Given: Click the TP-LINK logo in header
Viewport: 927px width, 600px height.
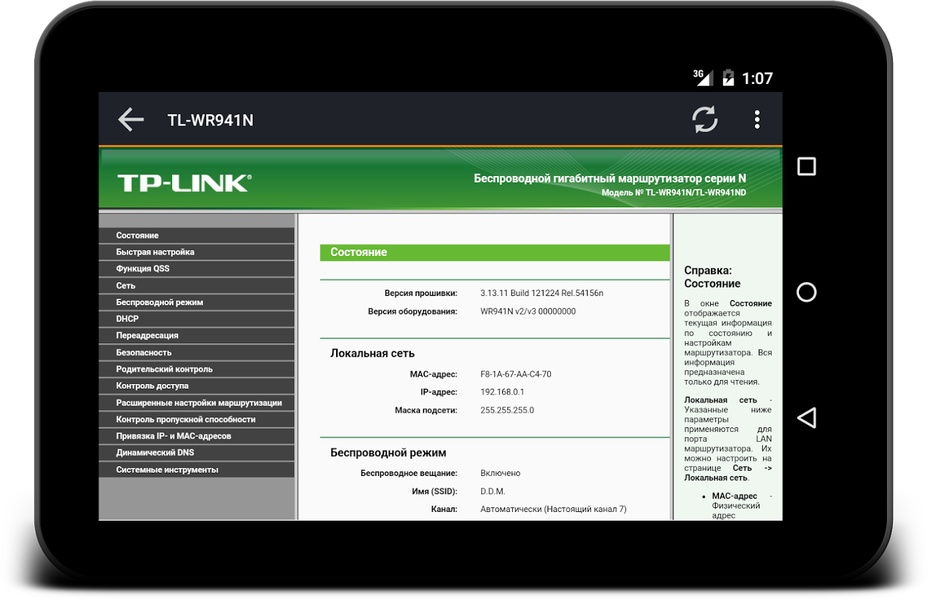Looking at the screenshot, I should tap(184, 183).
